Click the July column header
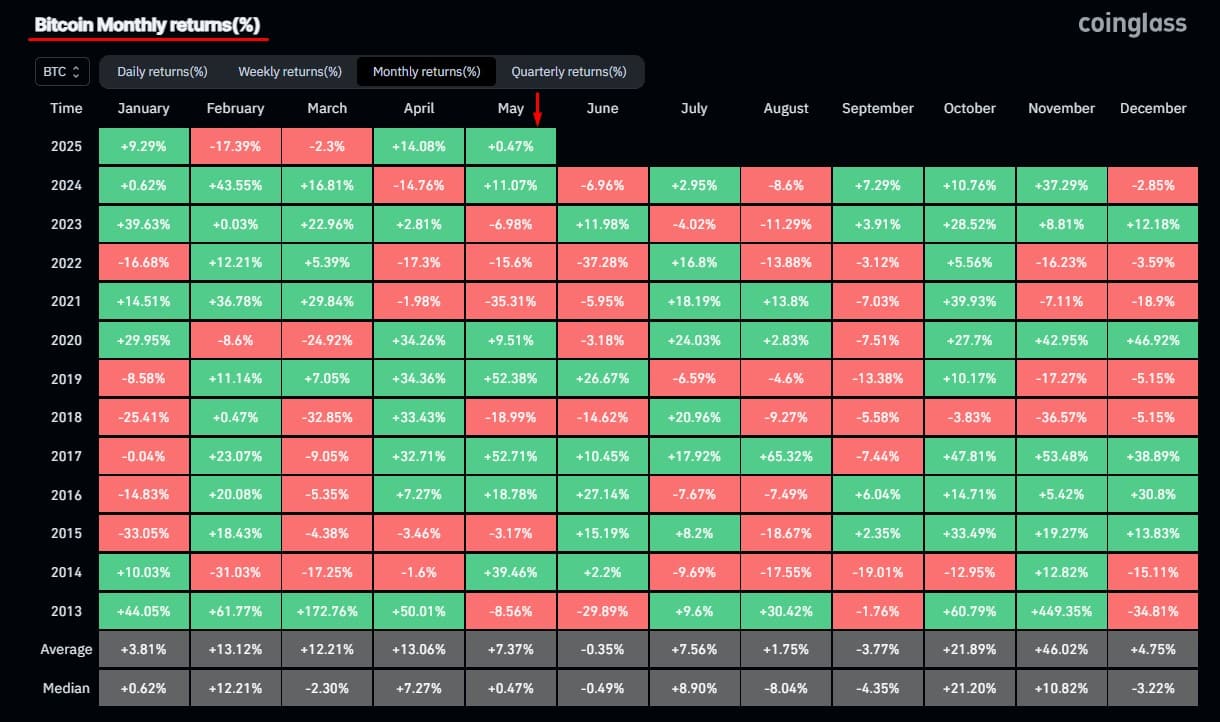This screenshot has width=1220, height=722. 694,108
